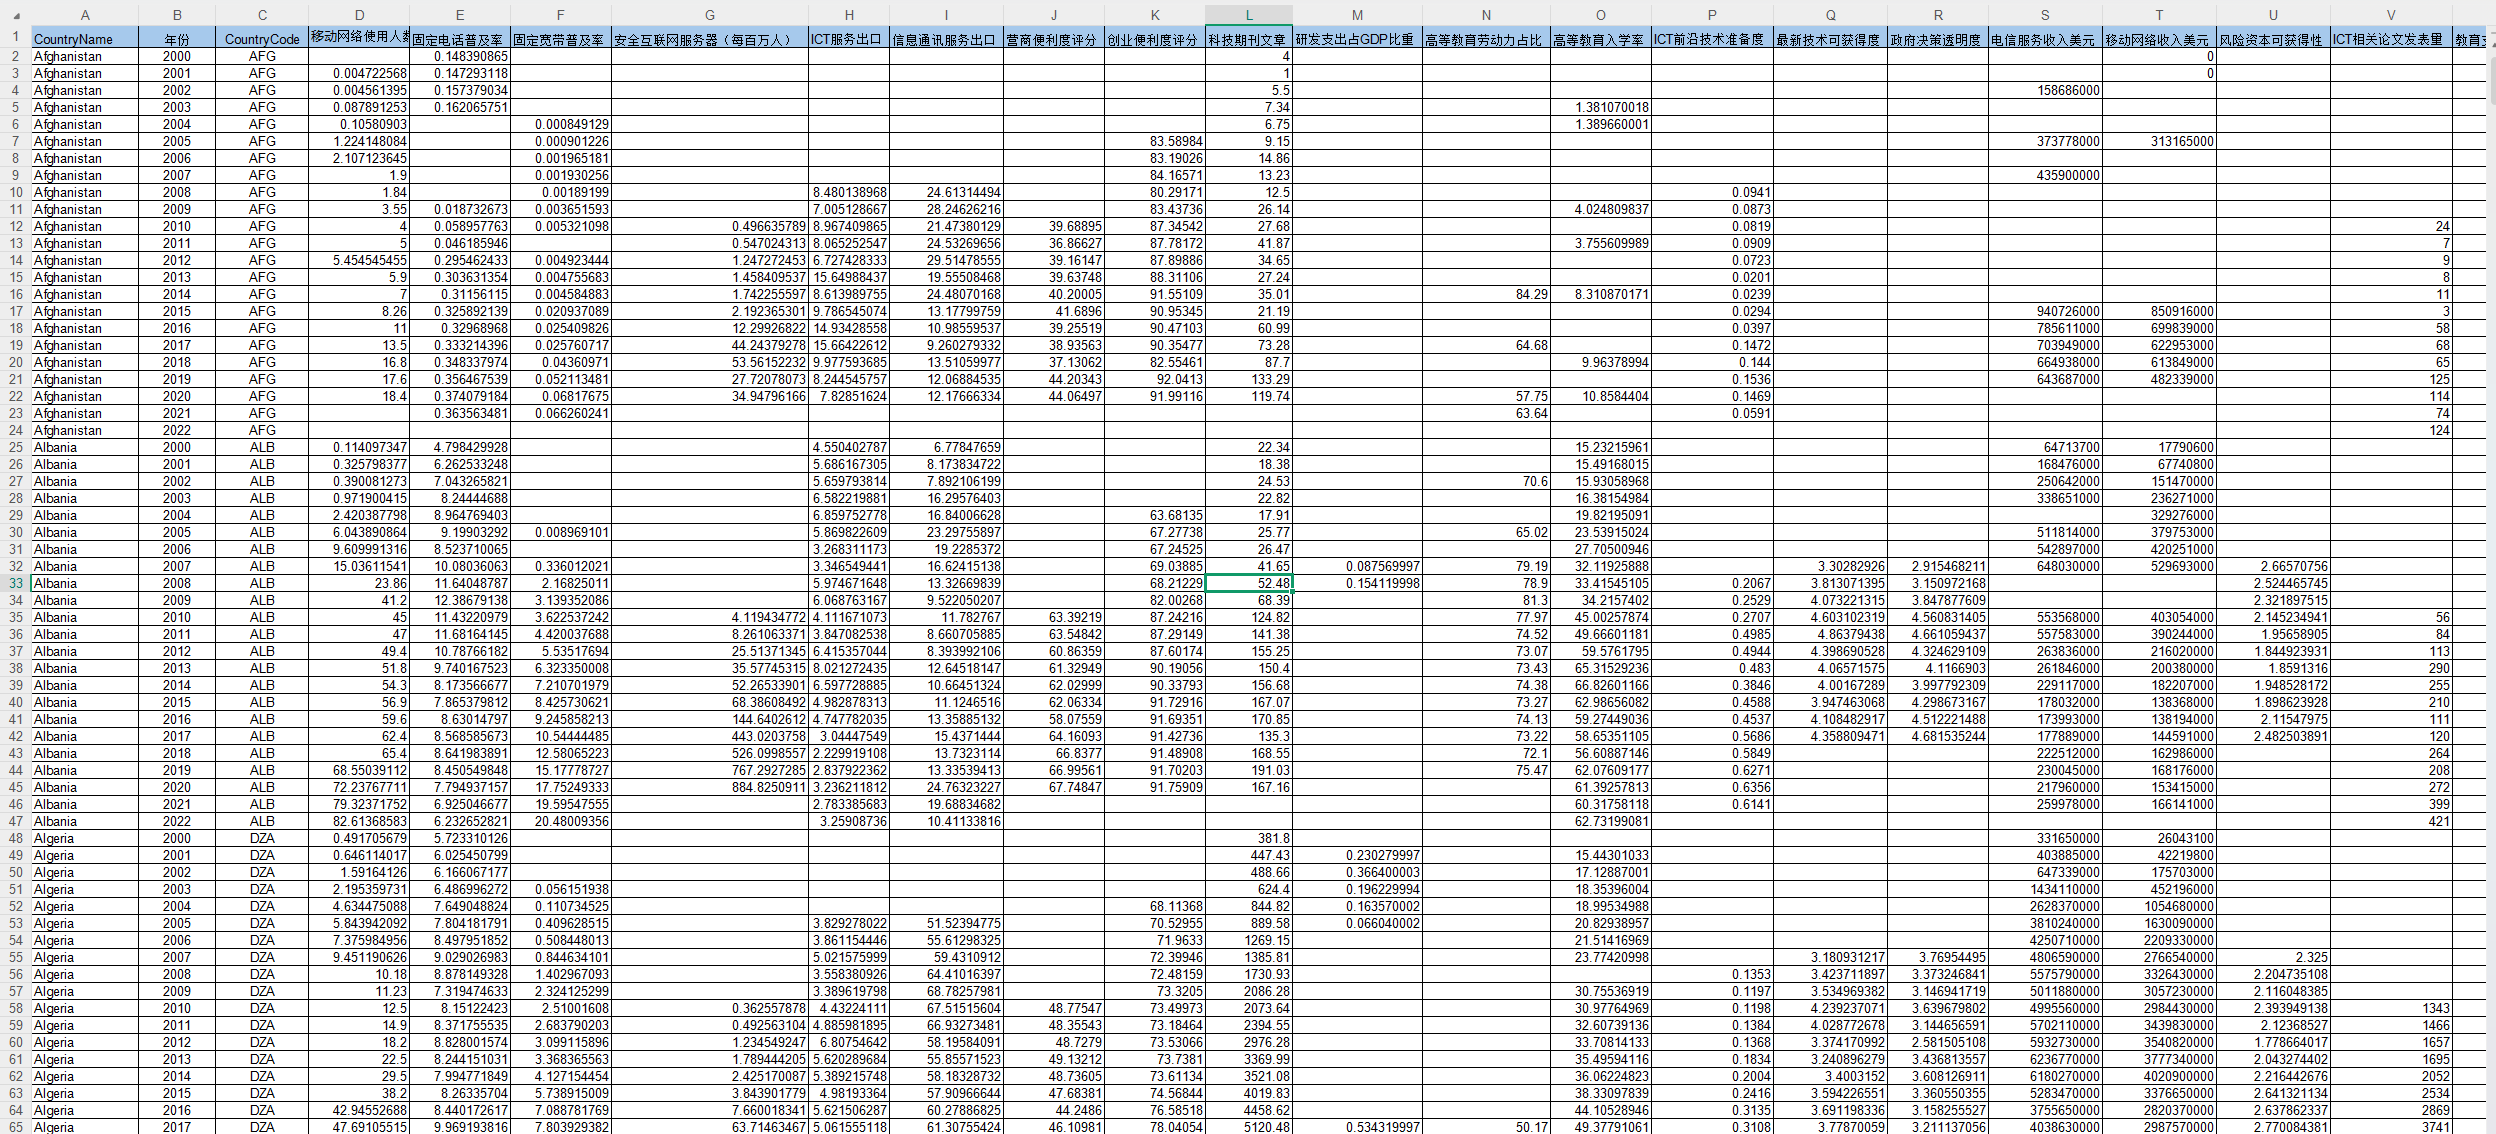This screenshot has height=1134, width=2496.
Task: Click the first DZA cell in column C
Action: click(262, 838)
